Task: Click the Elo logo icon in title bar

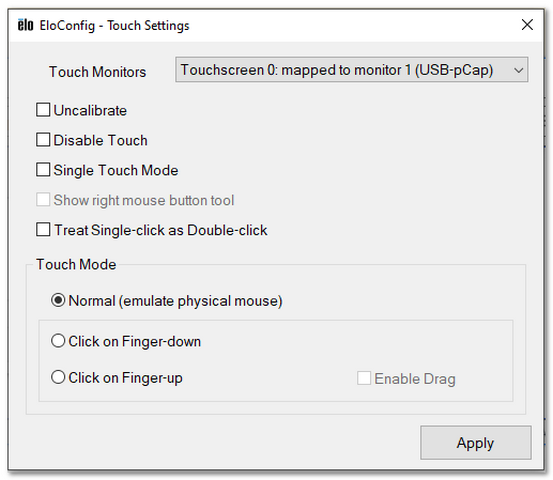Action: point(25,25)
